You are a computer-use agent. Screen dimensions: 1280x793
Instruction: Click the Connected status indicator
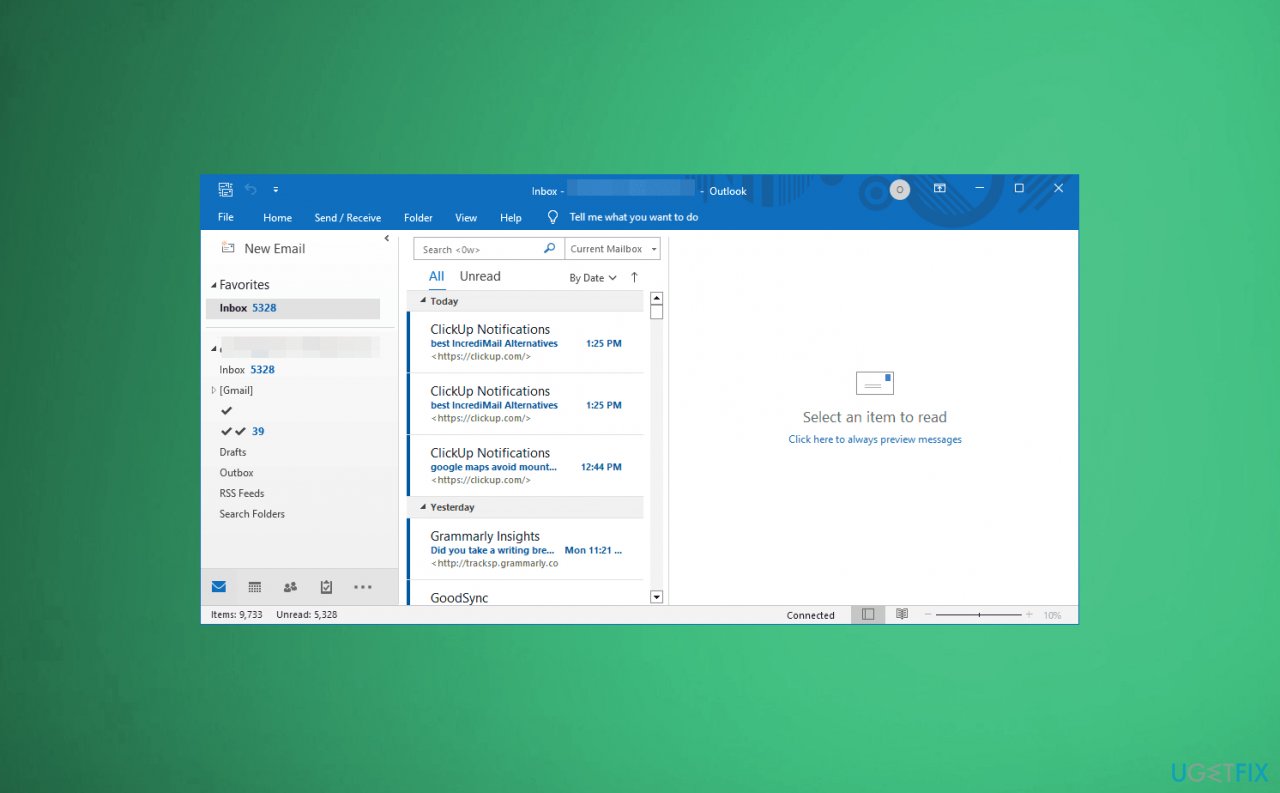coord(811,615)
